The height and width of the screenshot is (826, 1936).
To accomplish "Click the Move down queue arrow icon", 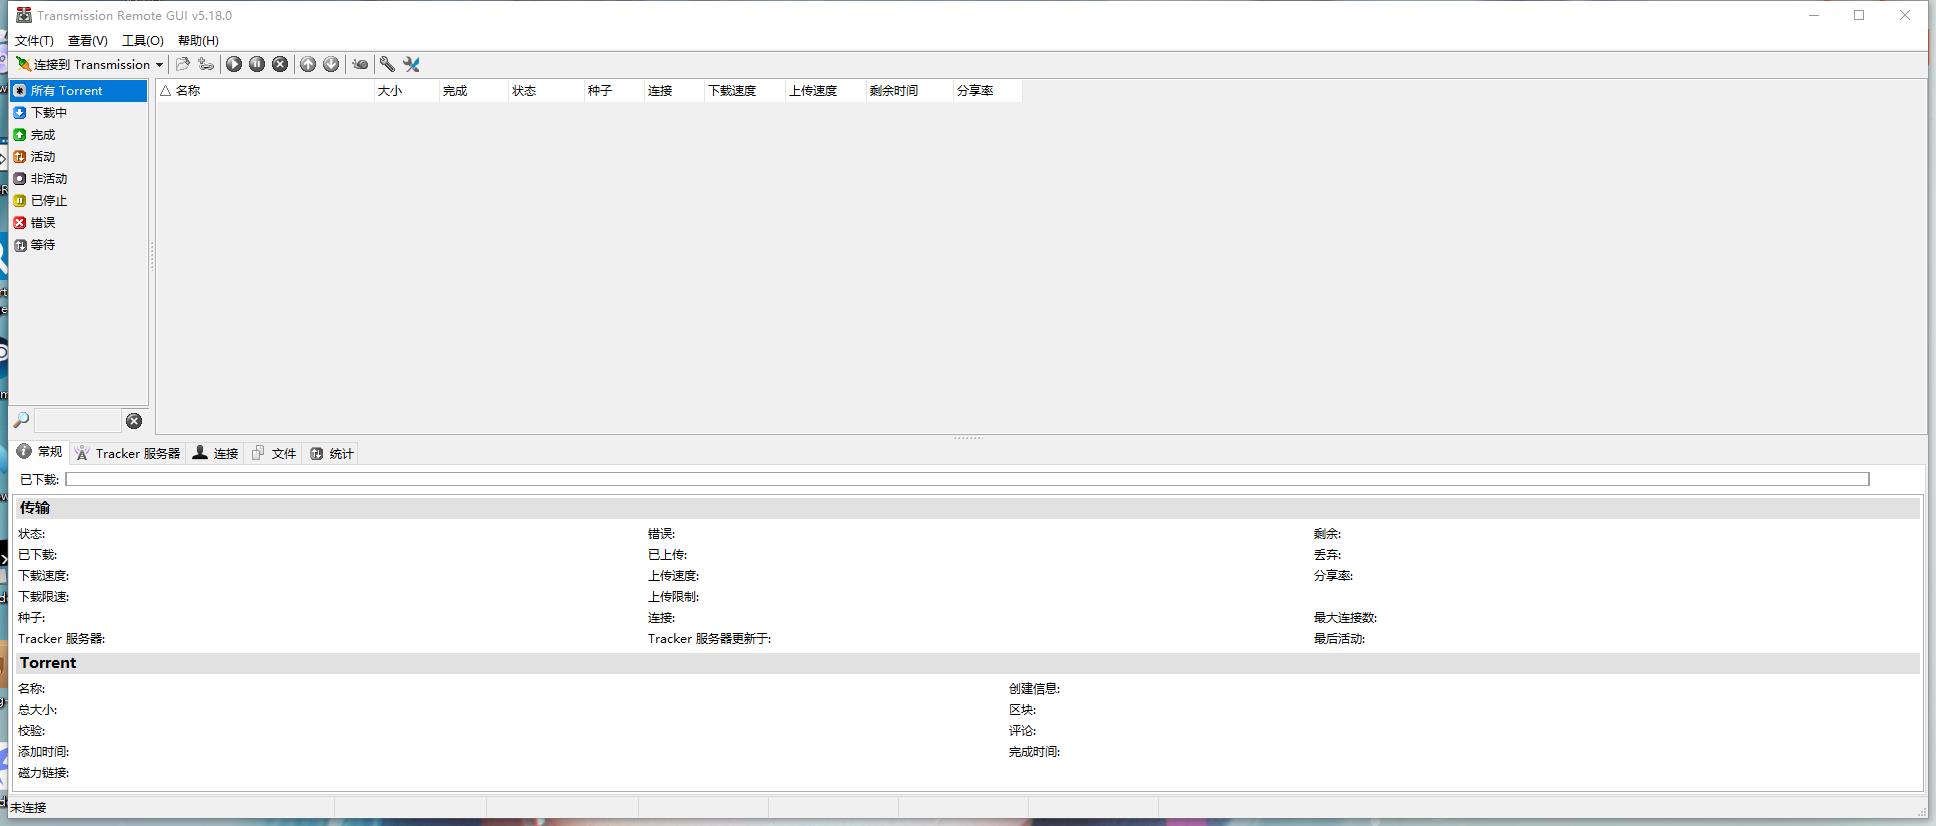I will [x=331, y=64].
